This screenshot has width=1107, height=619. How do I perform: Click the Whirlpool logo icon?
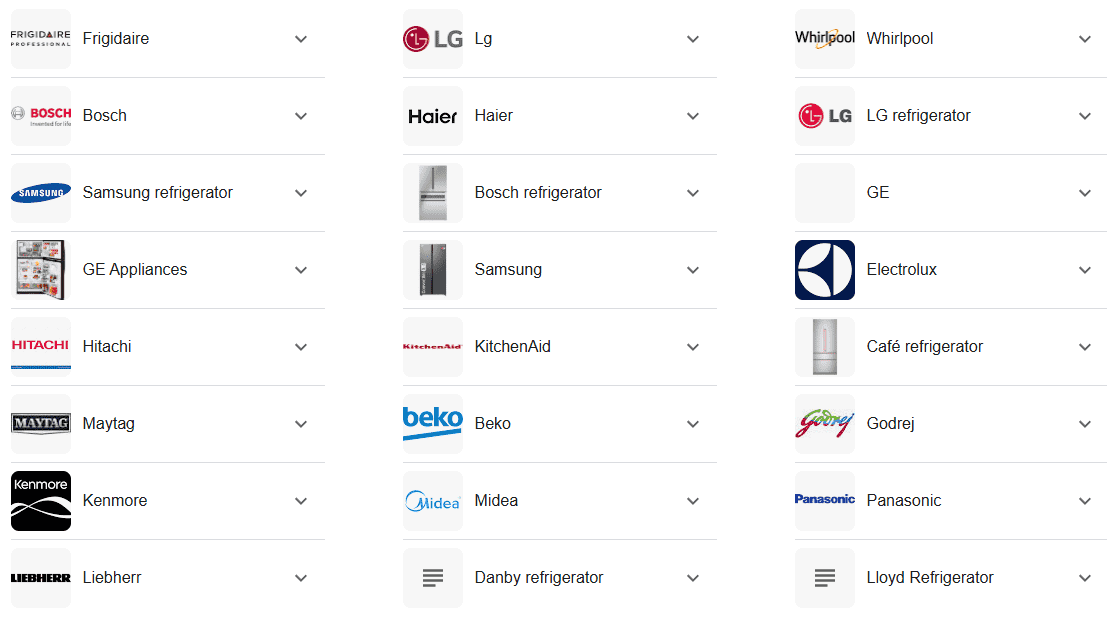click(x=825, y=39)
